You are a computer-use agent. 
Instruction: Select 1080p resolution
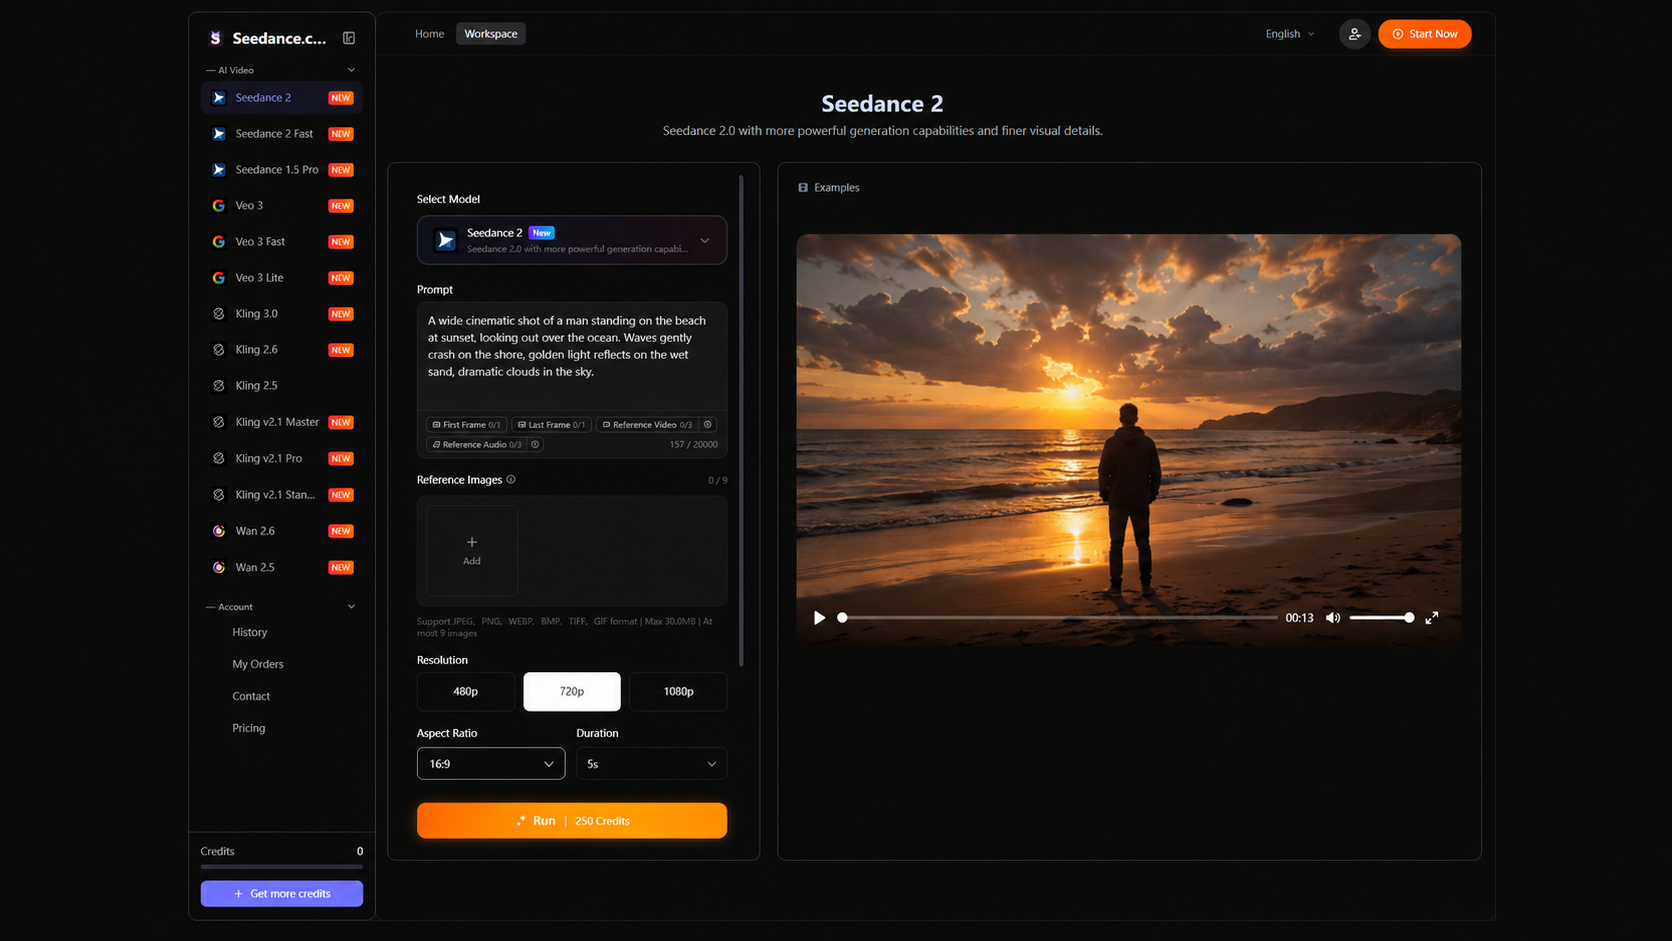678,691
